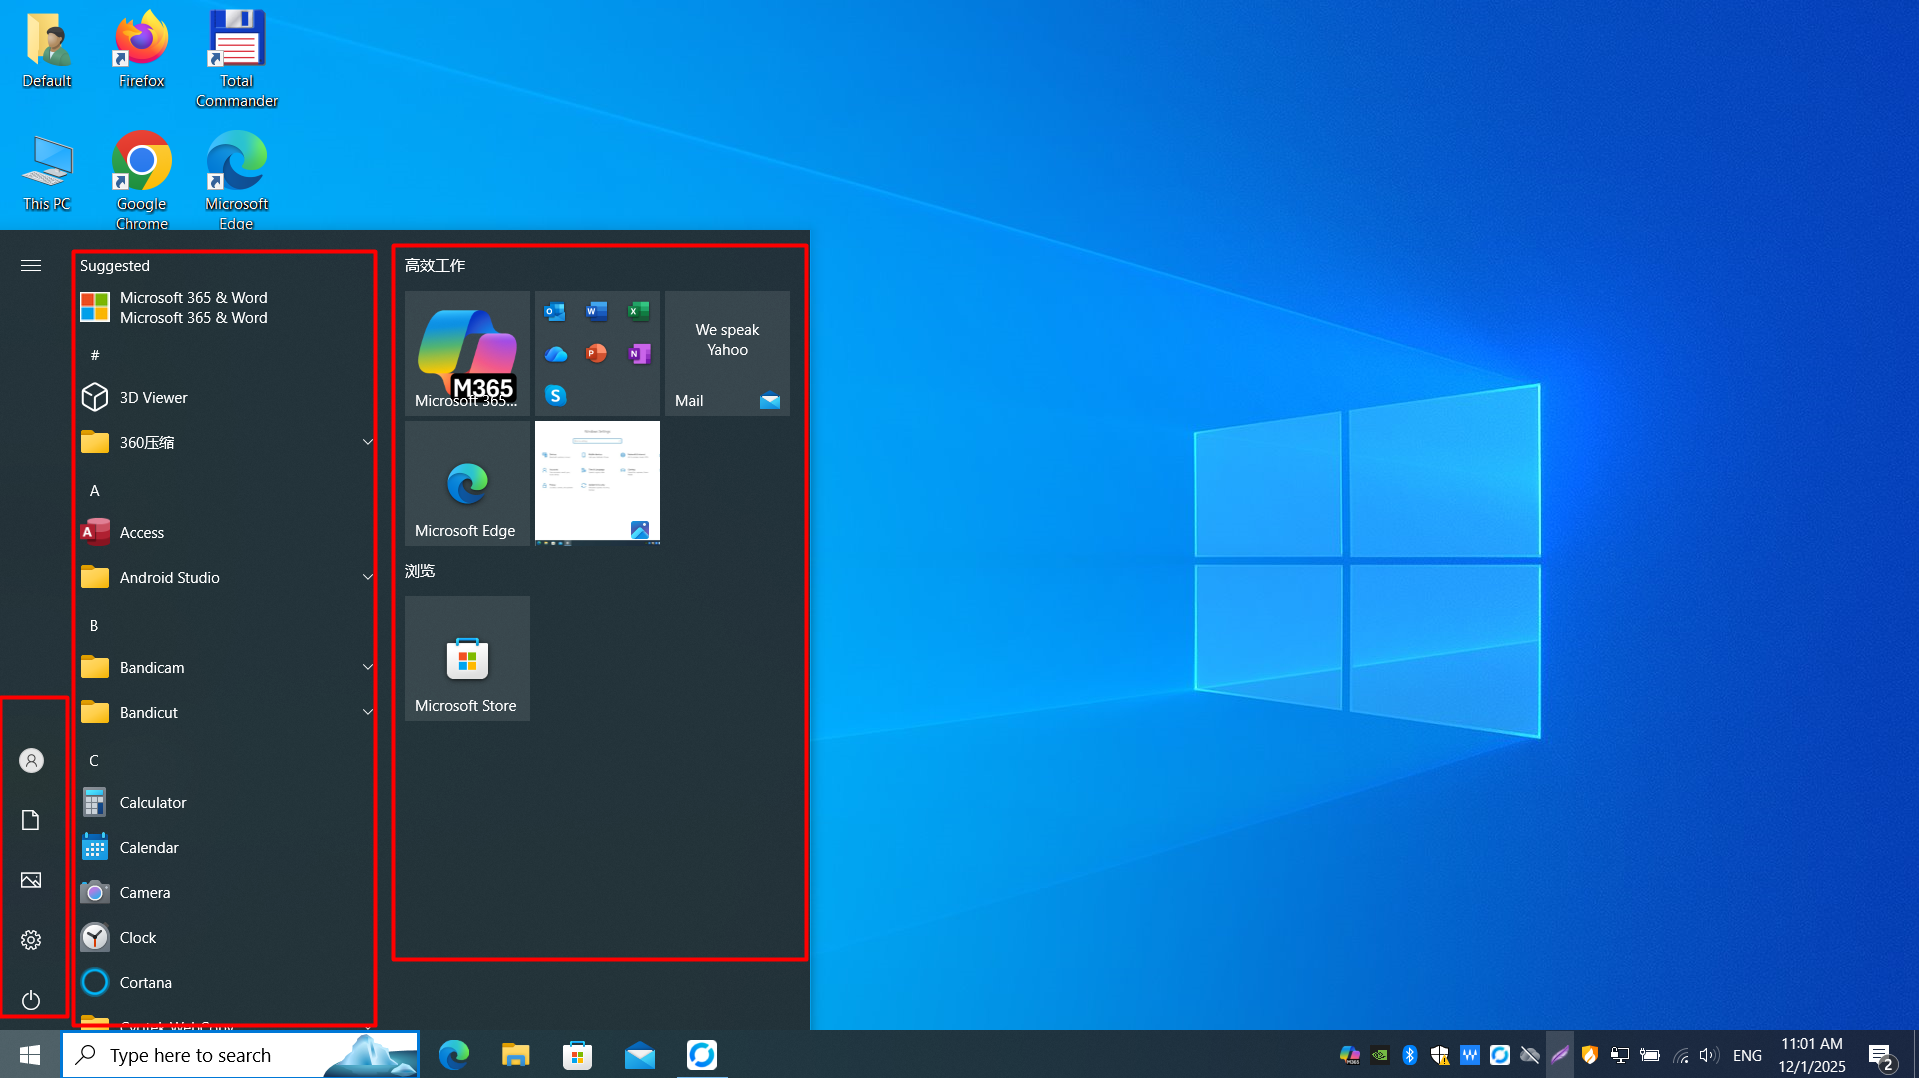The height and width of the screenshot is (1078, 1919).
Task: Click the purple feather tray icon
Action: (1560, 1055)
